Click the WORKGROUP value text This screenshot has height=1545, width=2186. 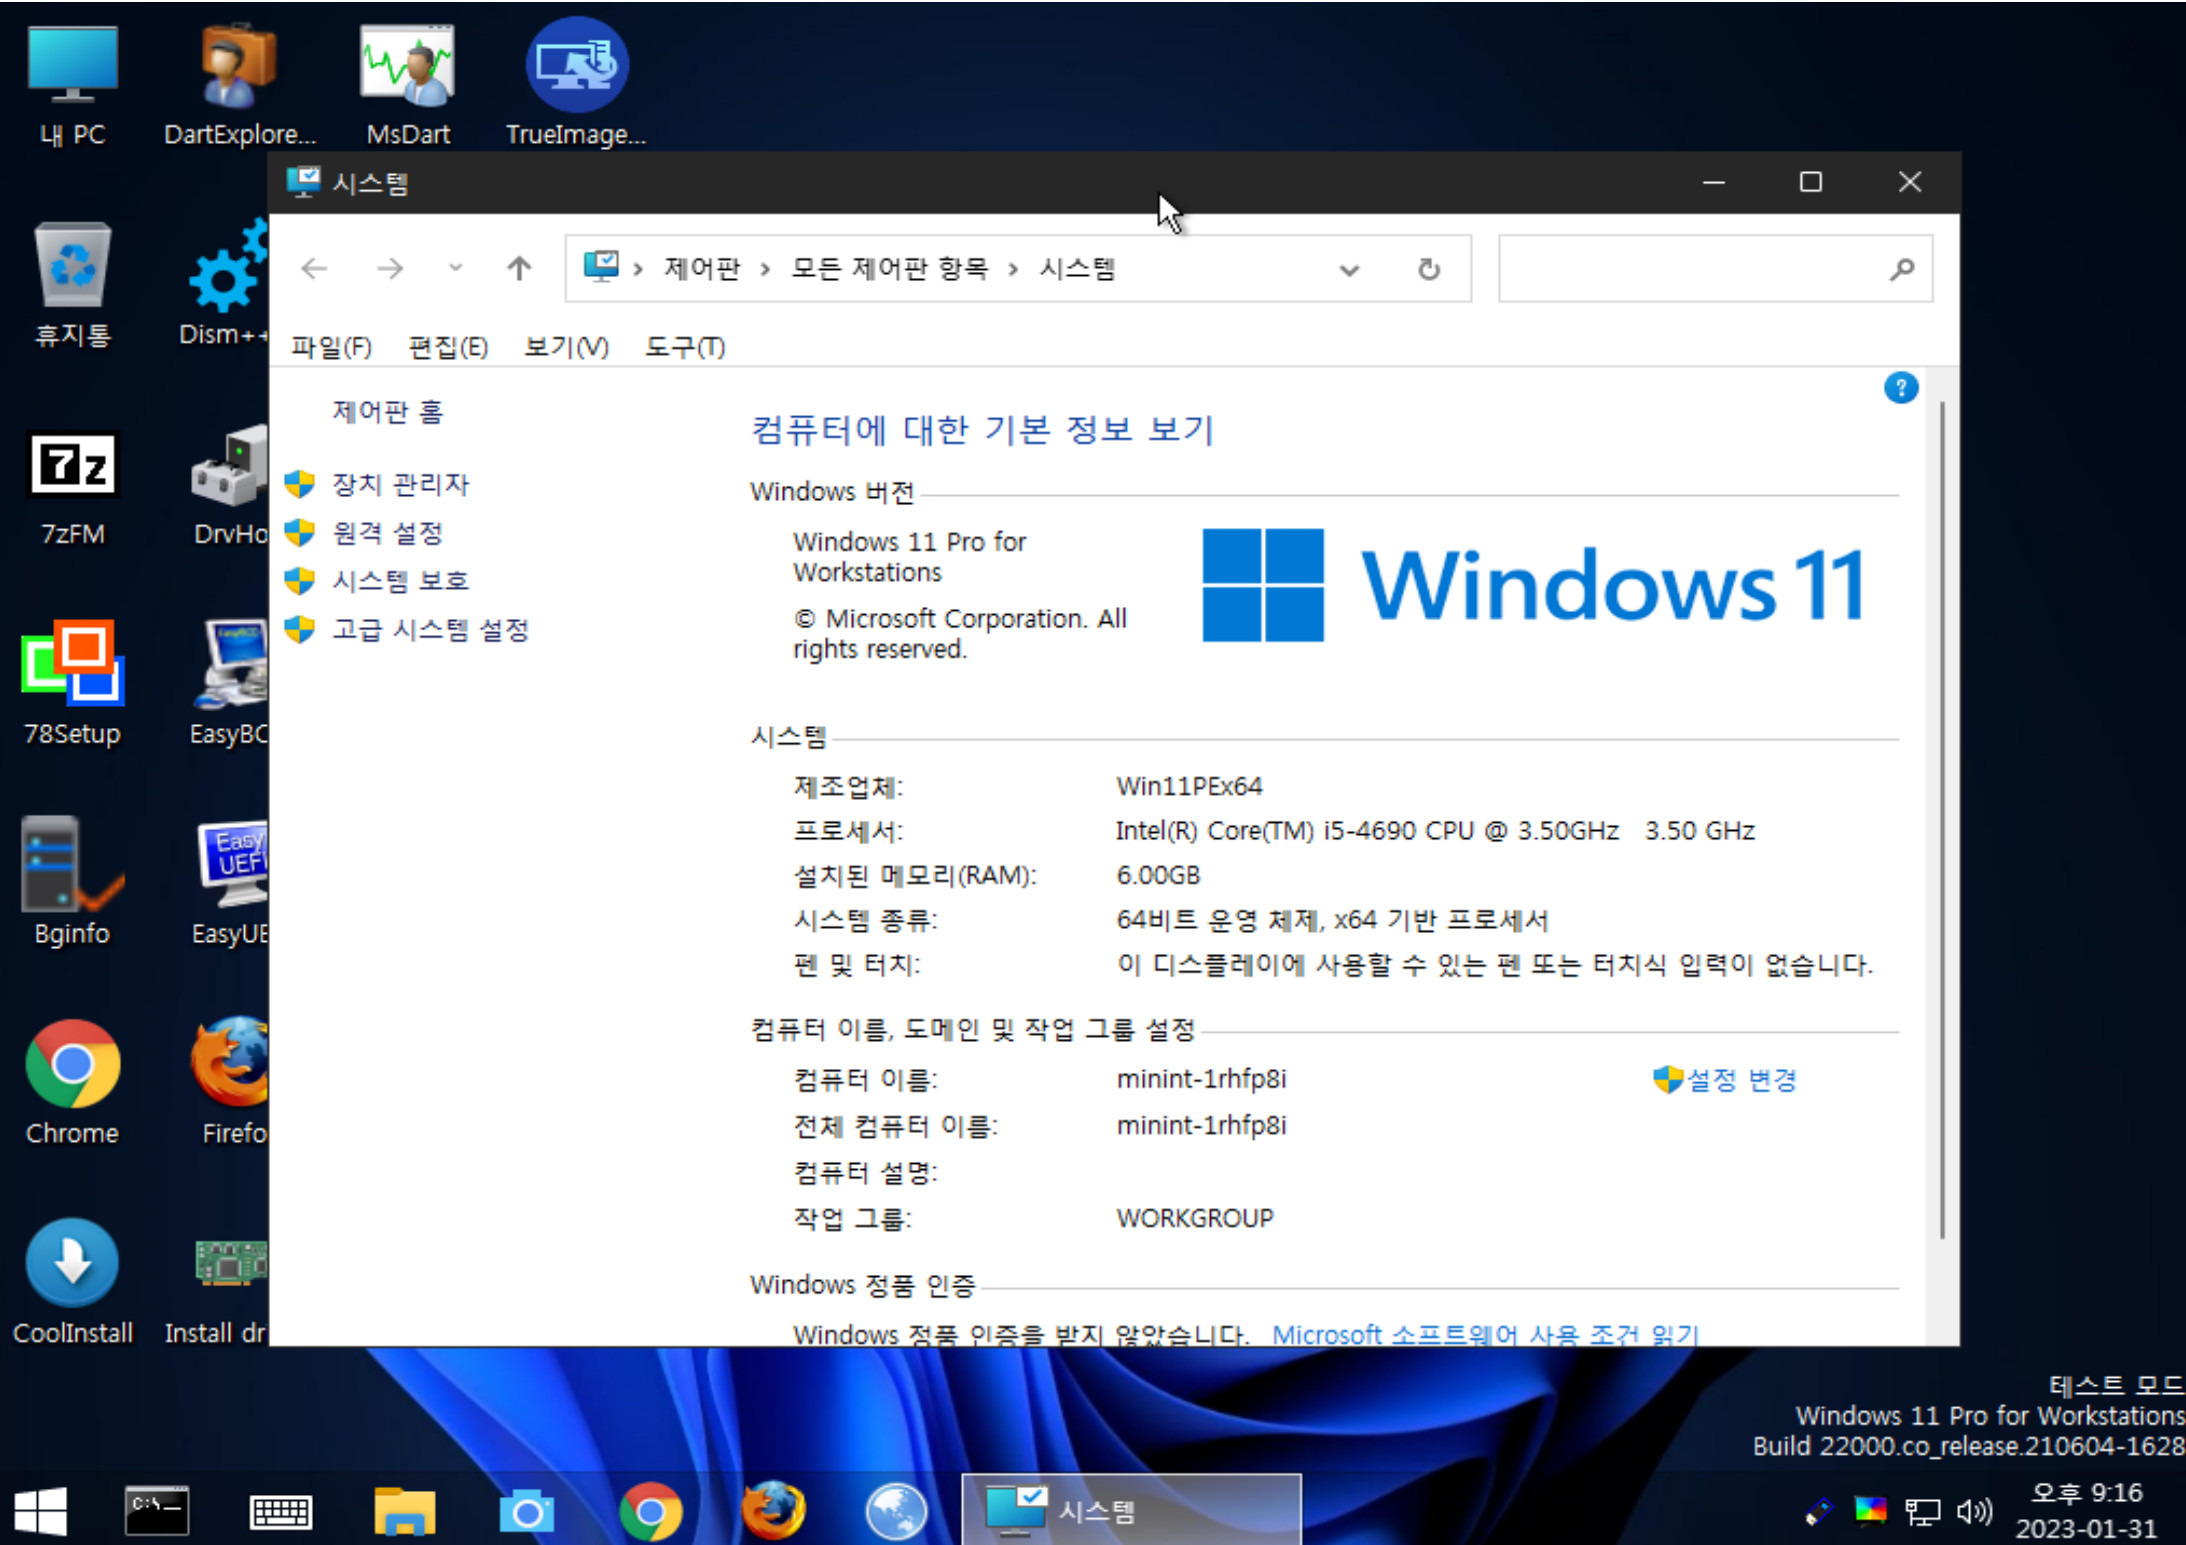[x=1195, y=1218]
